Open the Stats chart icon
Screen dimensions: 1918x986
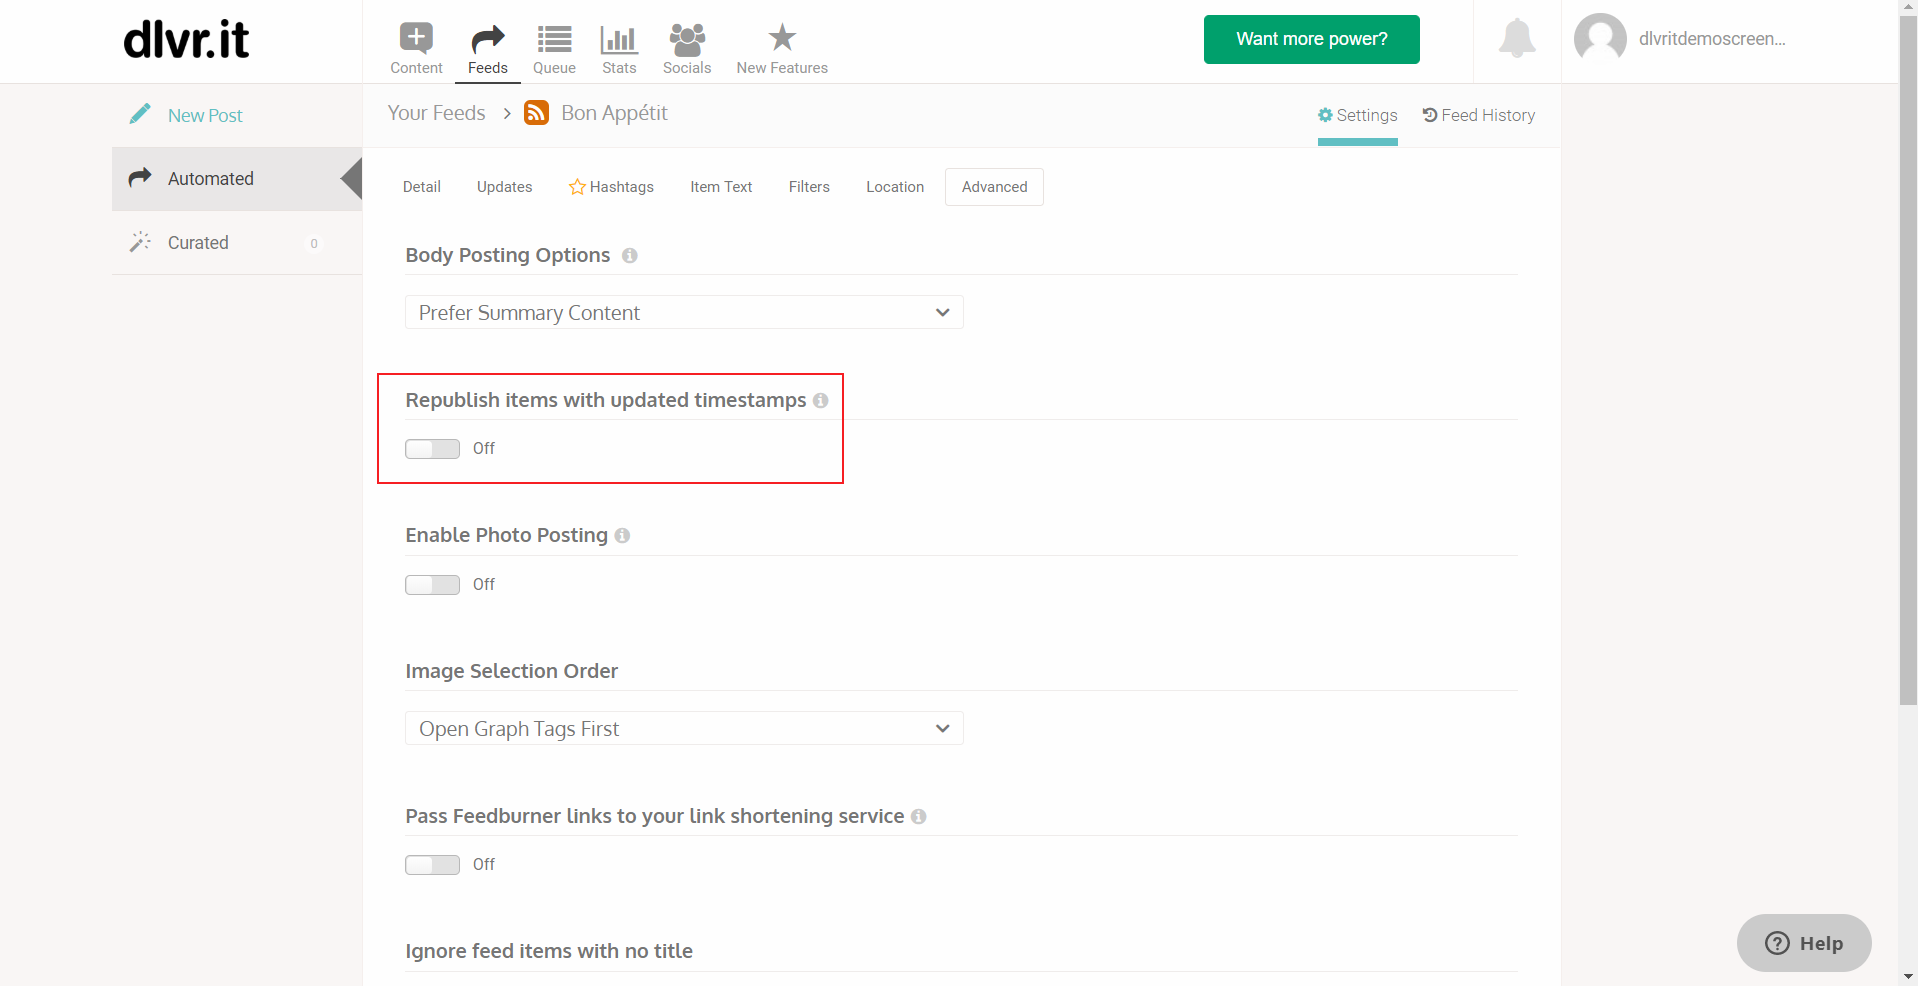tap(619, 39)
